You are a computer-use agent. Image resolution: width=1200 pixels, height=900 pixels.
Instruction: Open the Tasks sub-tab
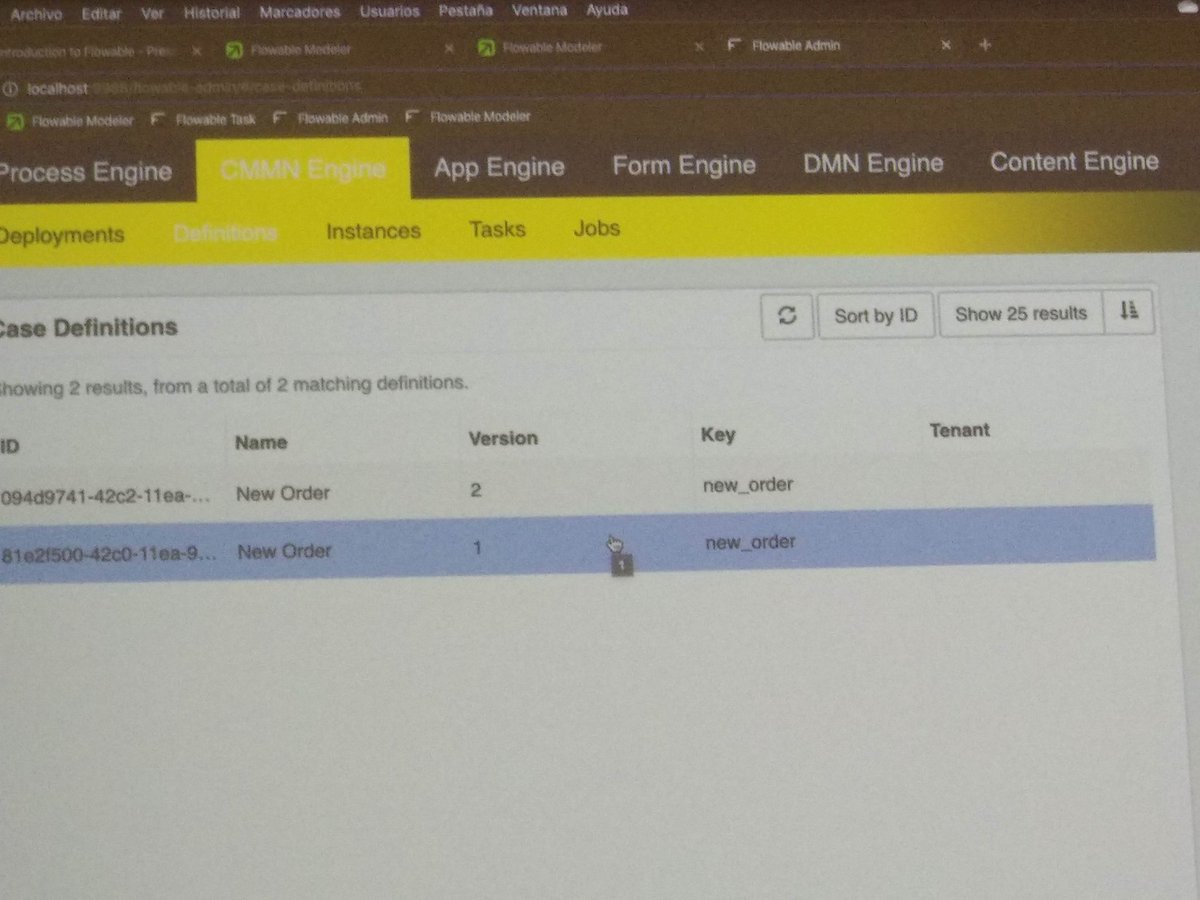click(497, 229)
